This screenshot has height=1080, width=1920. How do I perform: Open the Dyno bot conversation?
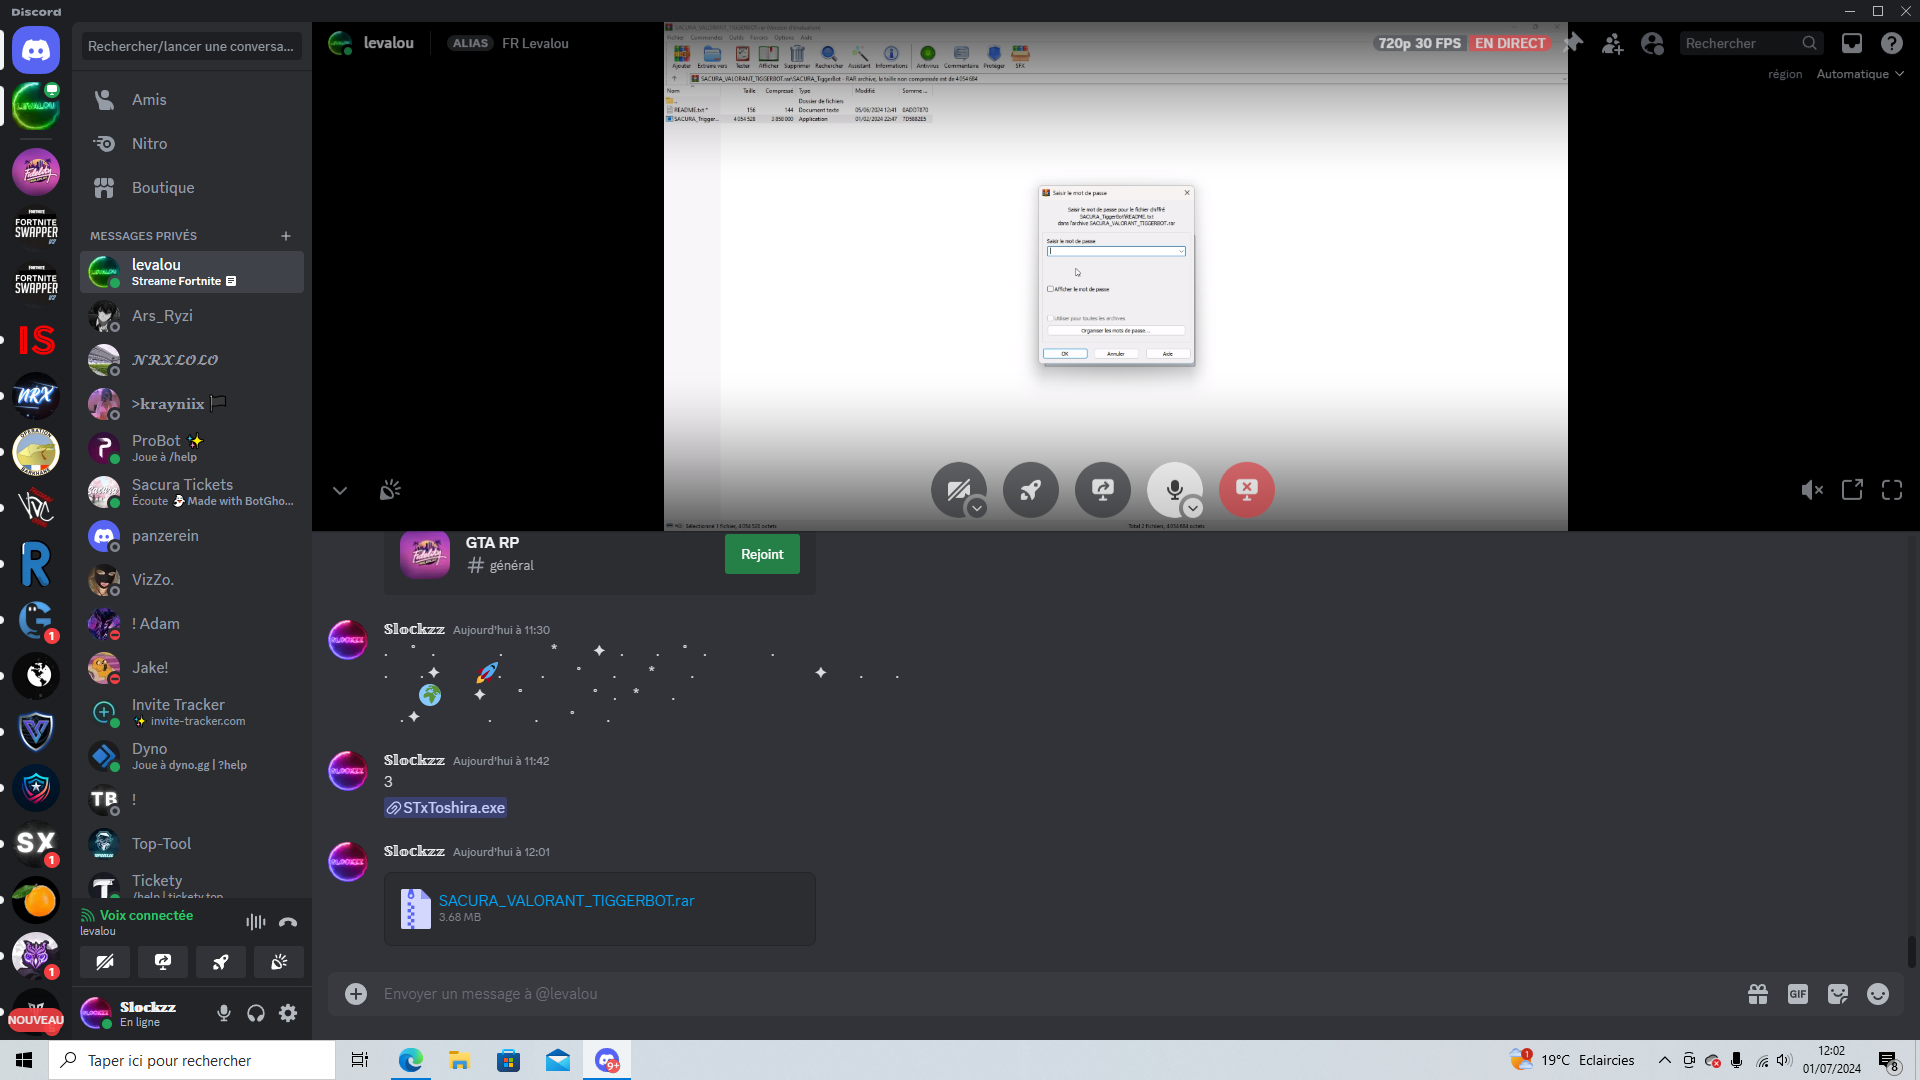point(192,756)
